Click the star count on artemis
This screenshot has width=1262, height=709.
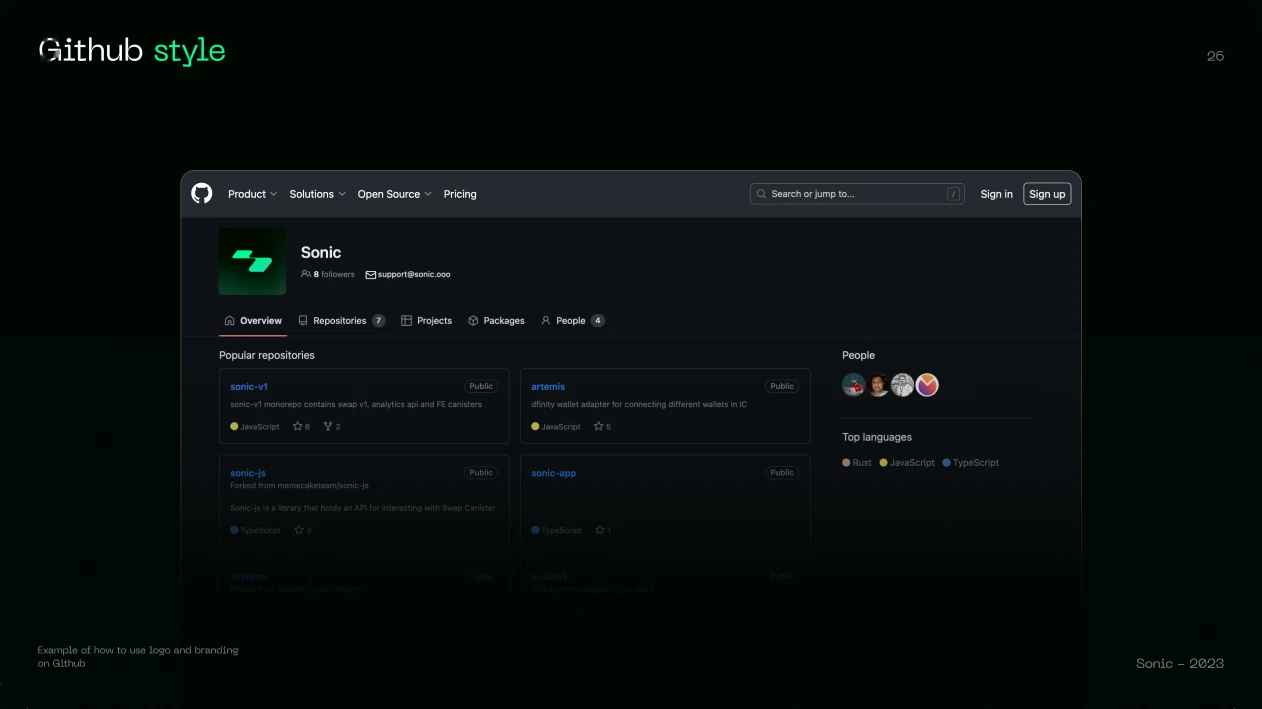602,427
